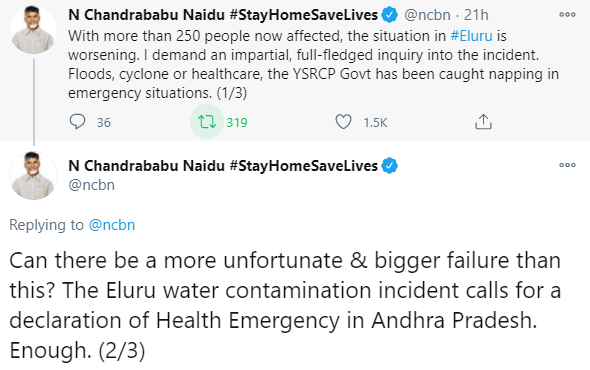Click the author name on the first tweet
Viewport: 590px width, 370px height.
[223, 15]
